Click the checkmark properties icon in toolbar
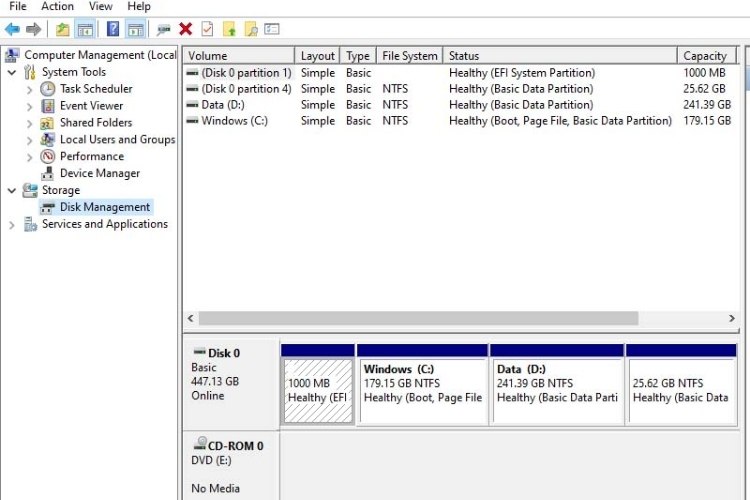The width and height of the screenshot is (750, 500). [x=207, y=29]
